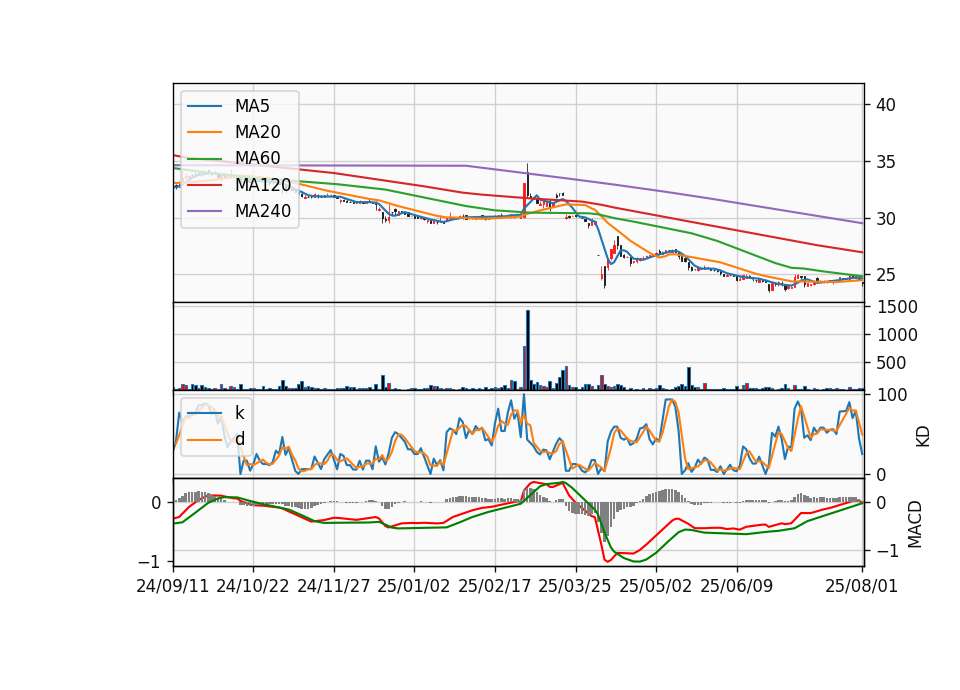This screenshot has height=690, width=960.
Task: Click the red MA120 legend line sample
Action: [x=204, y=185]
